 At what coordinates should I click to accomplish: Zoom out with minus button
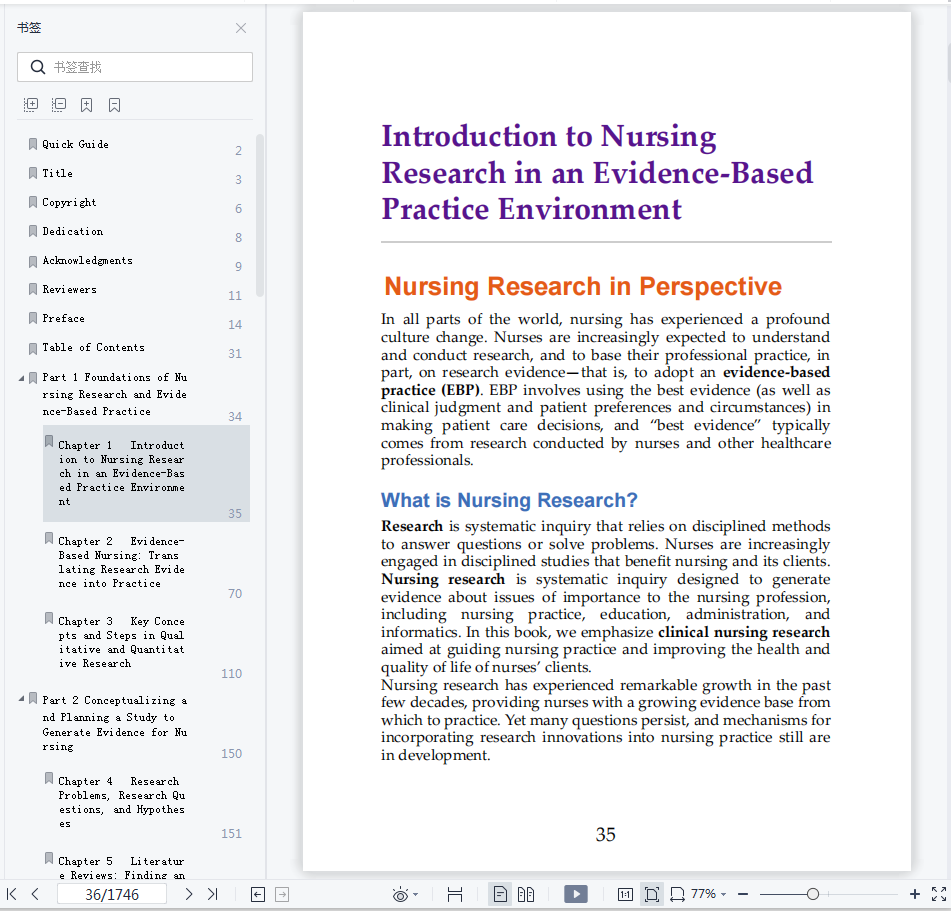[743, 894]
